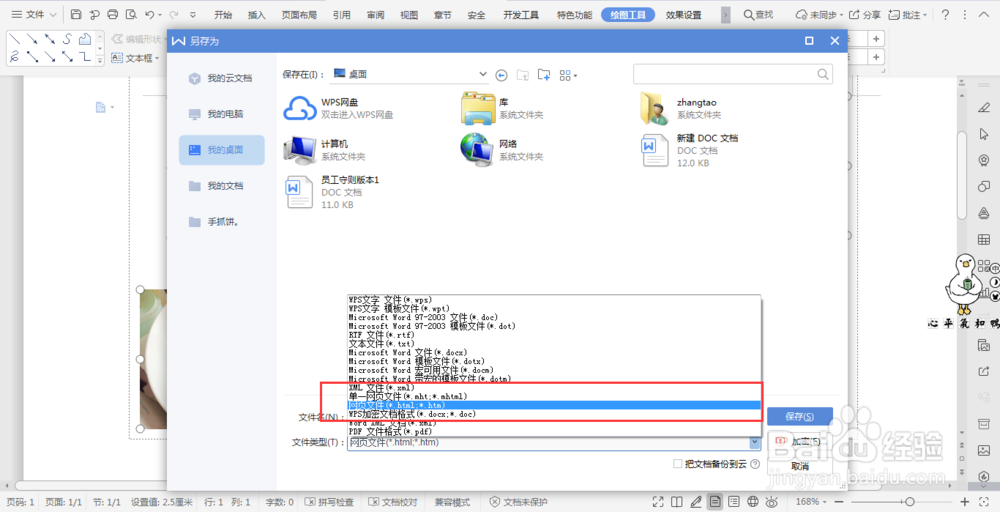Click the undo arrow icon
This screenshot has width=1000, height=512.
coord(149,15)
